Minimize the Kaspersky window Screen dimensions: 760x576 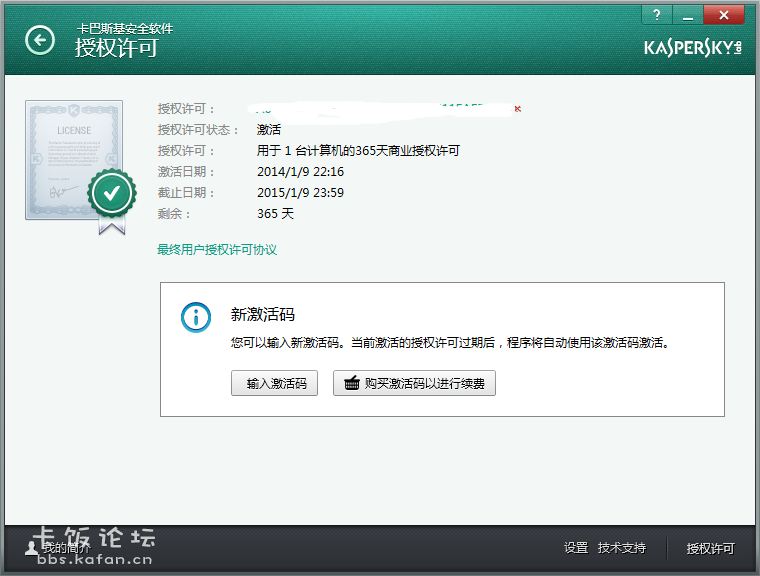point(687,15)
